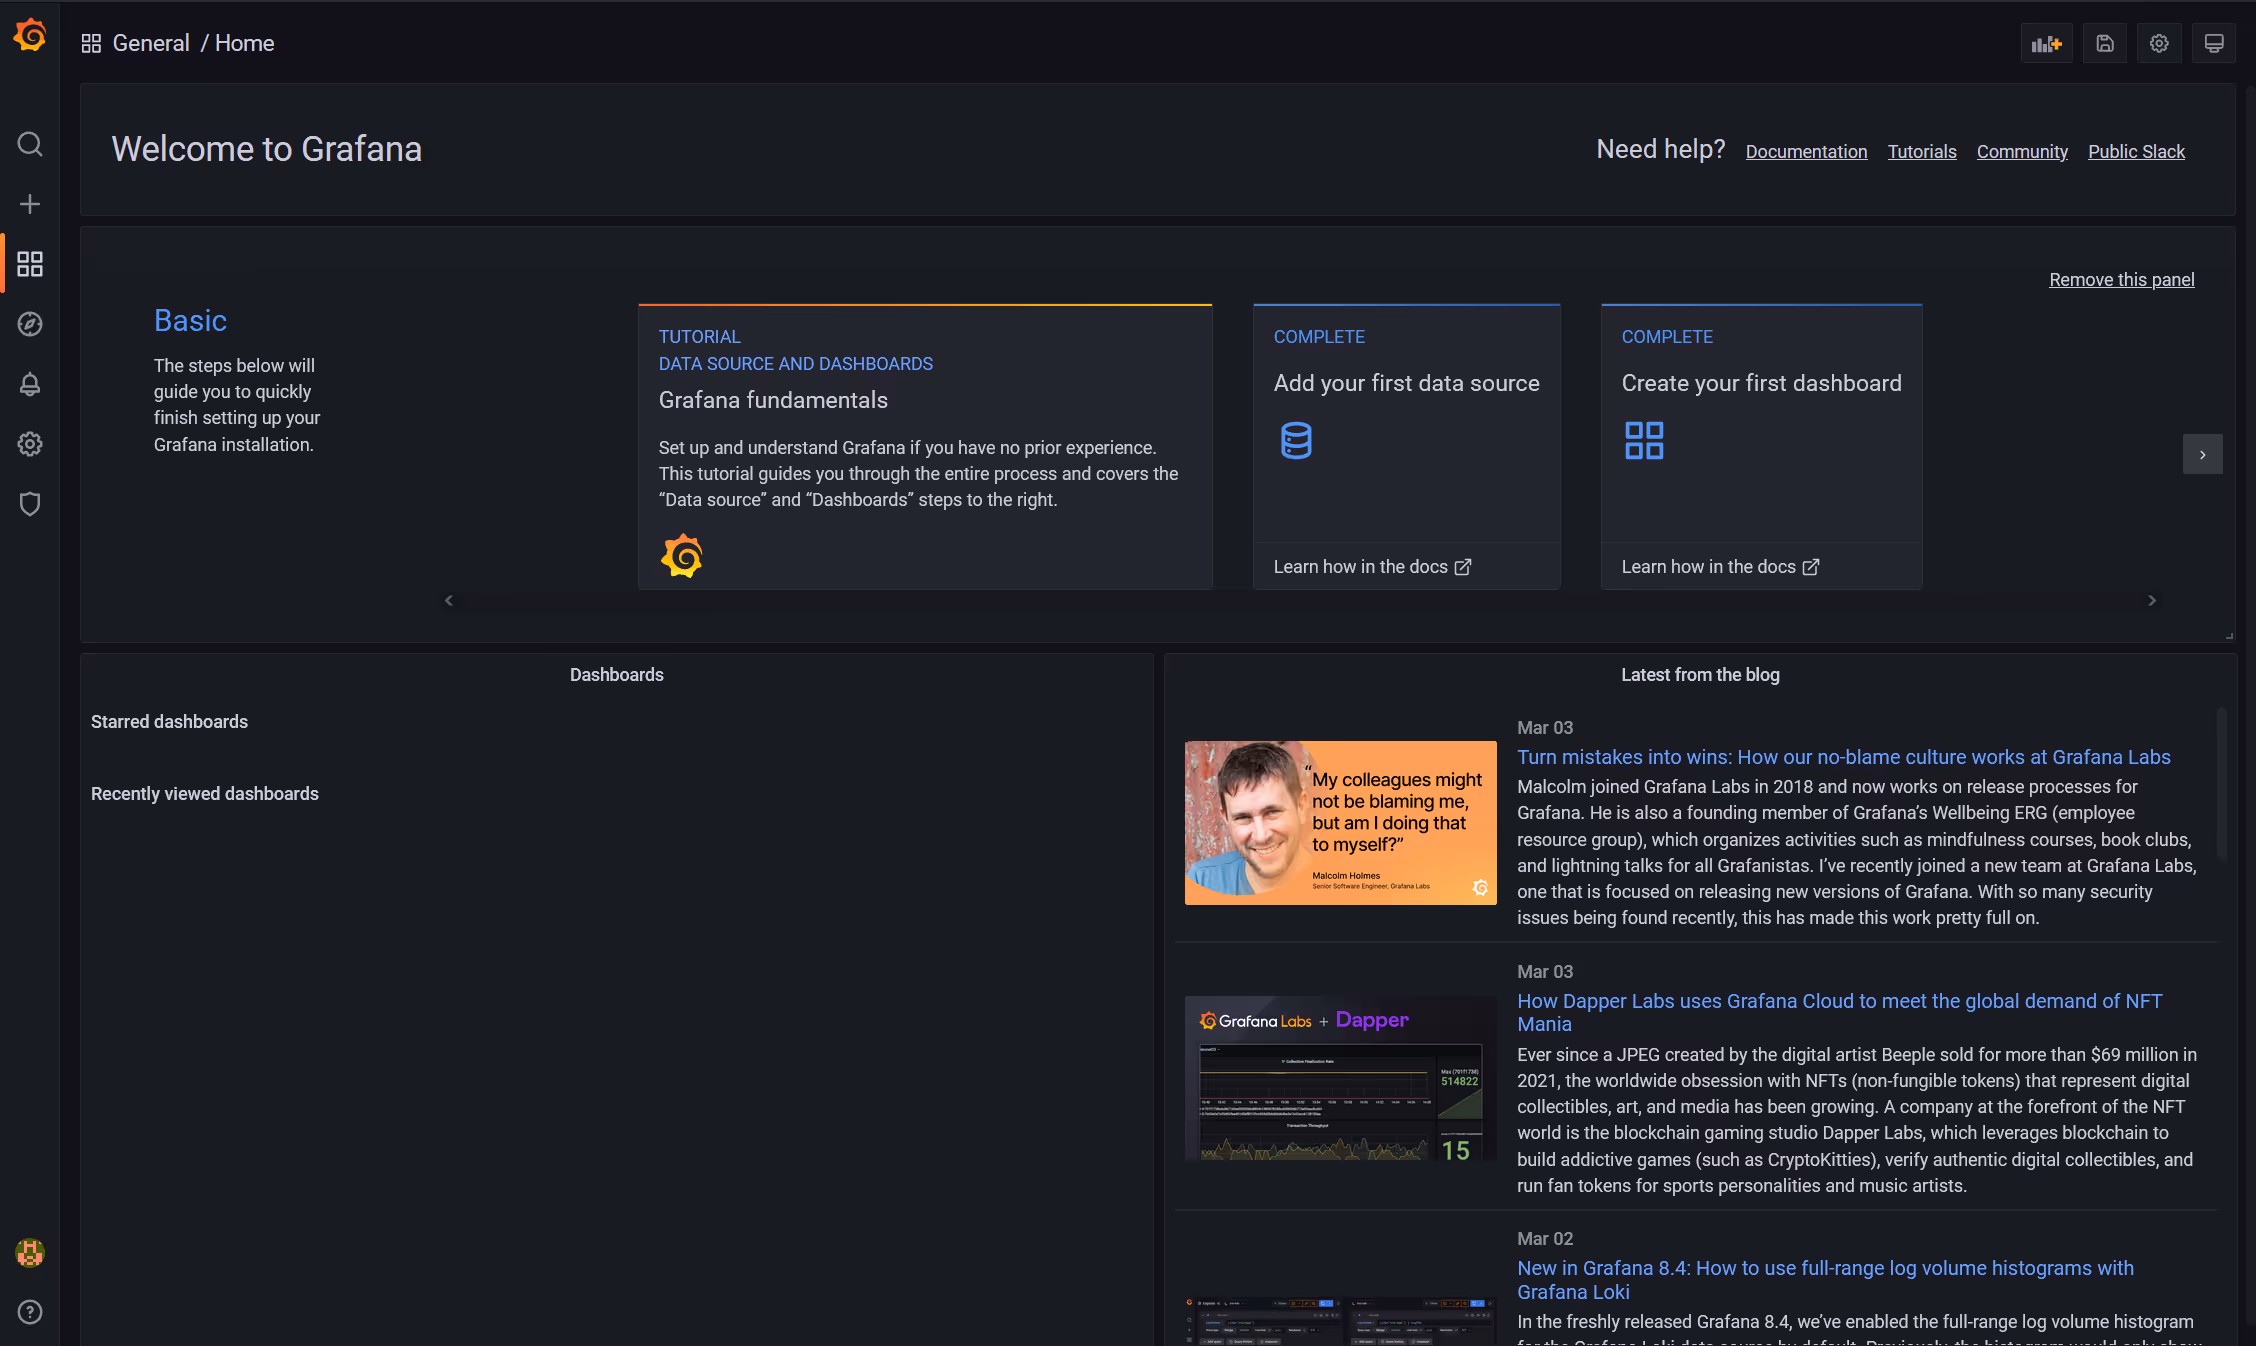Open the Search dashboards icon in sidebar

[30, 145]
